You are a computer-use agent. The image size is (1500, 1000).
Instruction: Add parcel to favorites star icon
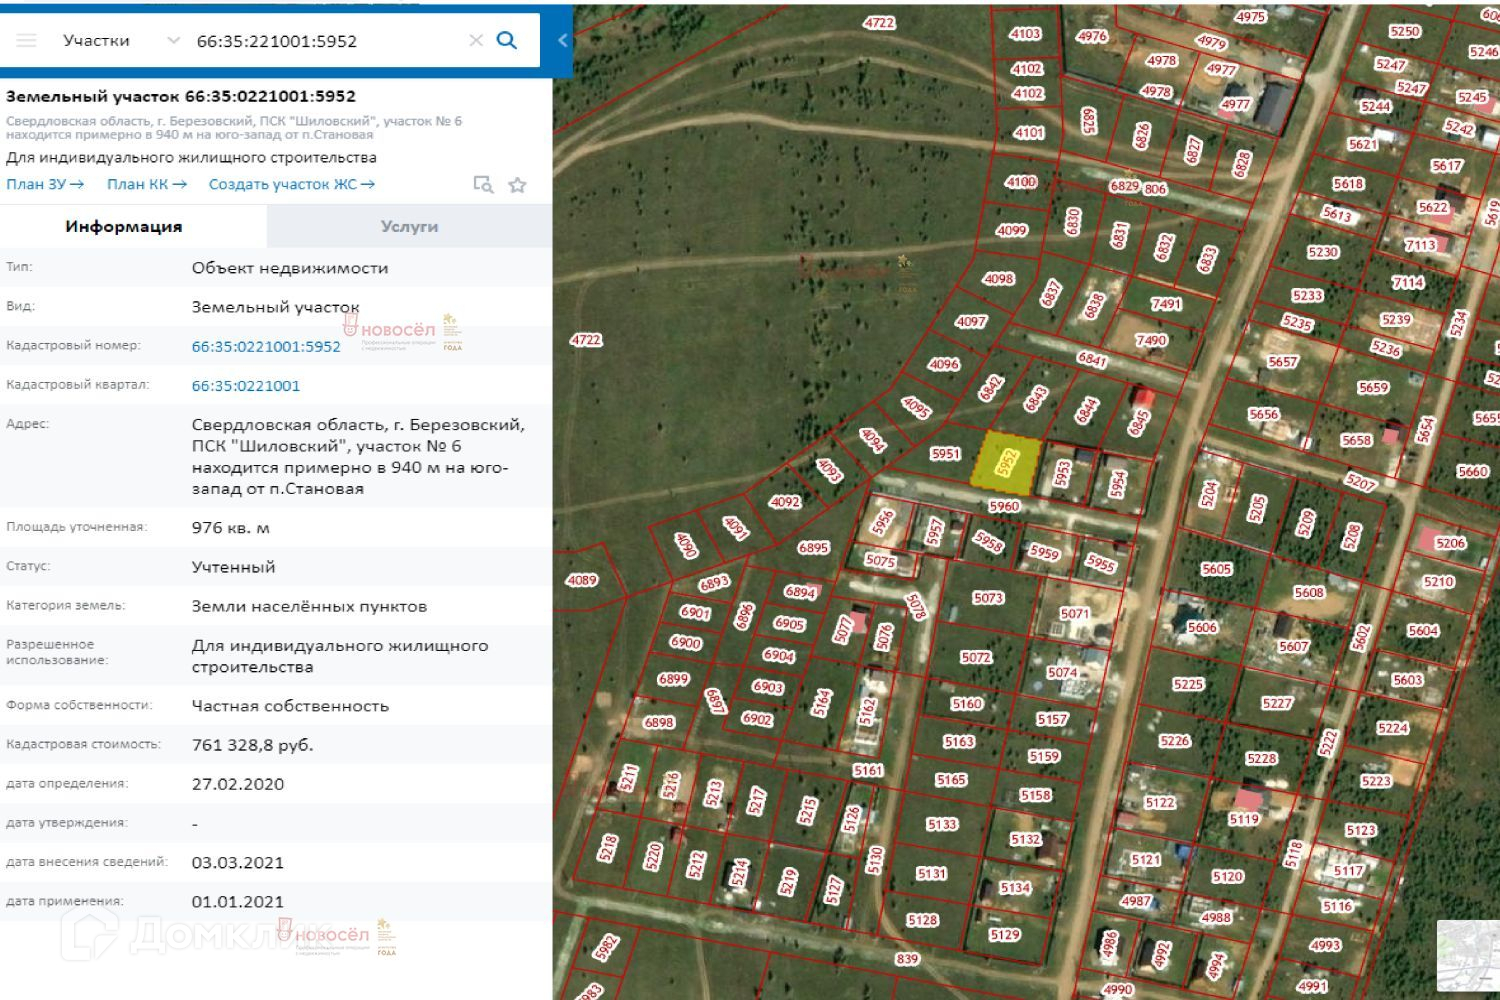point(517,185)
